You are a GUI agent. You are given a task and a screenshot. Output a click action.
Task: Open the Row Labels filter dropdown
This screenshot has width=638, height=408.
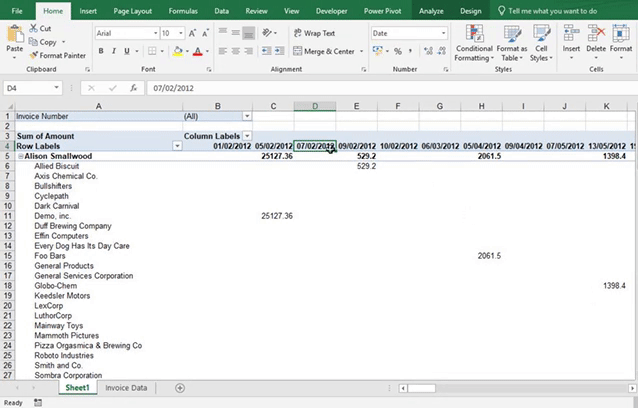177,146
